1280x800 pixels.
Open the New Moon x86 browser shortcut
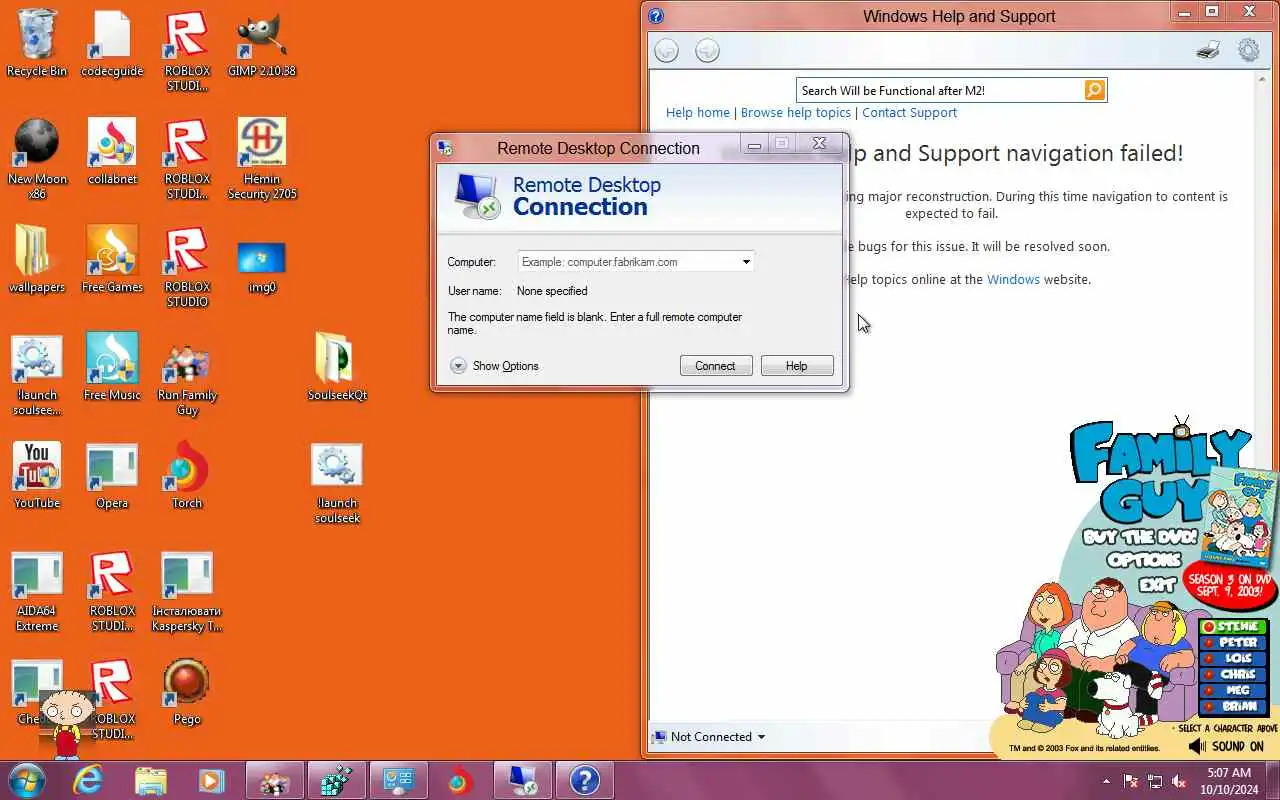[x=37, y=158]
